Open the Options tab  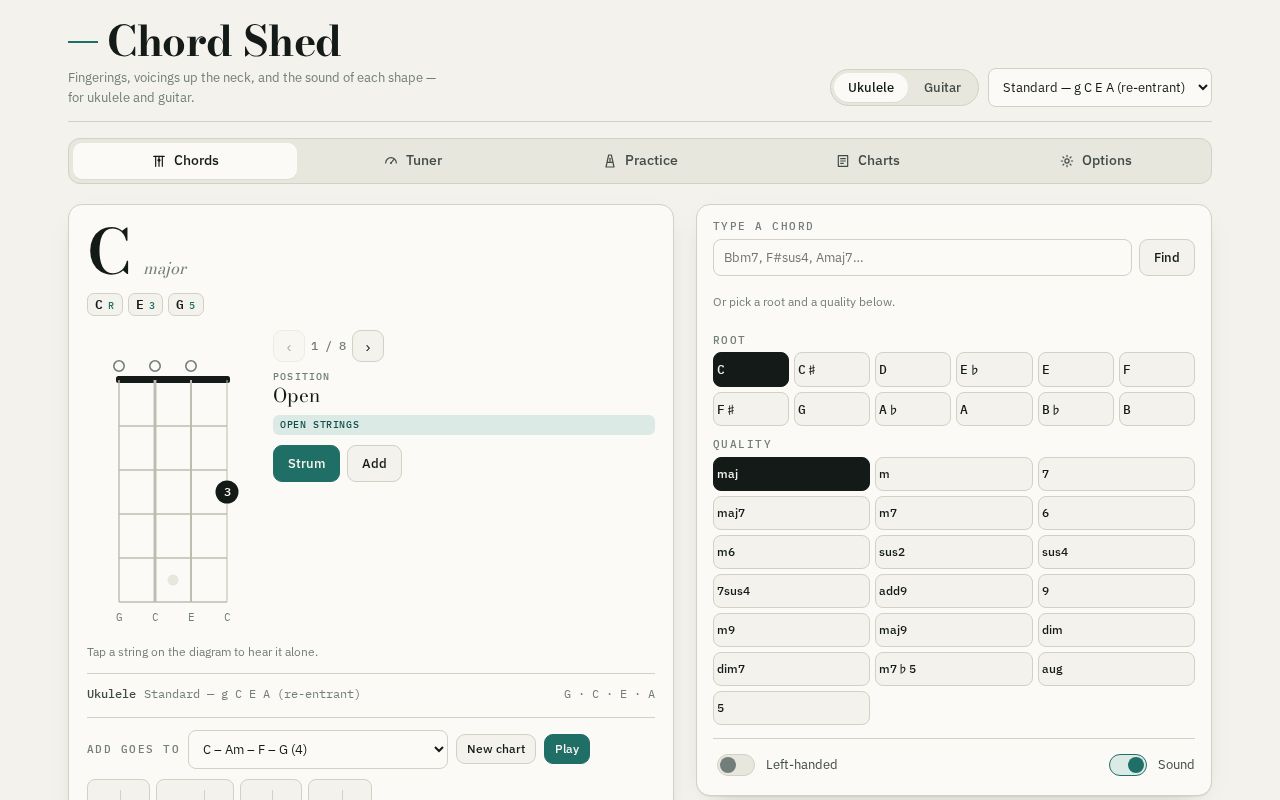[1096, 161]
